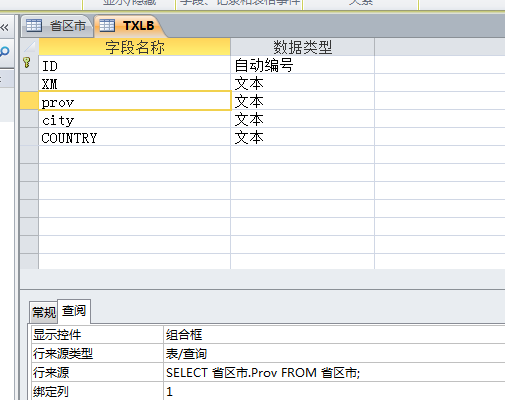Select the row selector for the city field
The width and height of the screenshot is (505, 400).
29,119
